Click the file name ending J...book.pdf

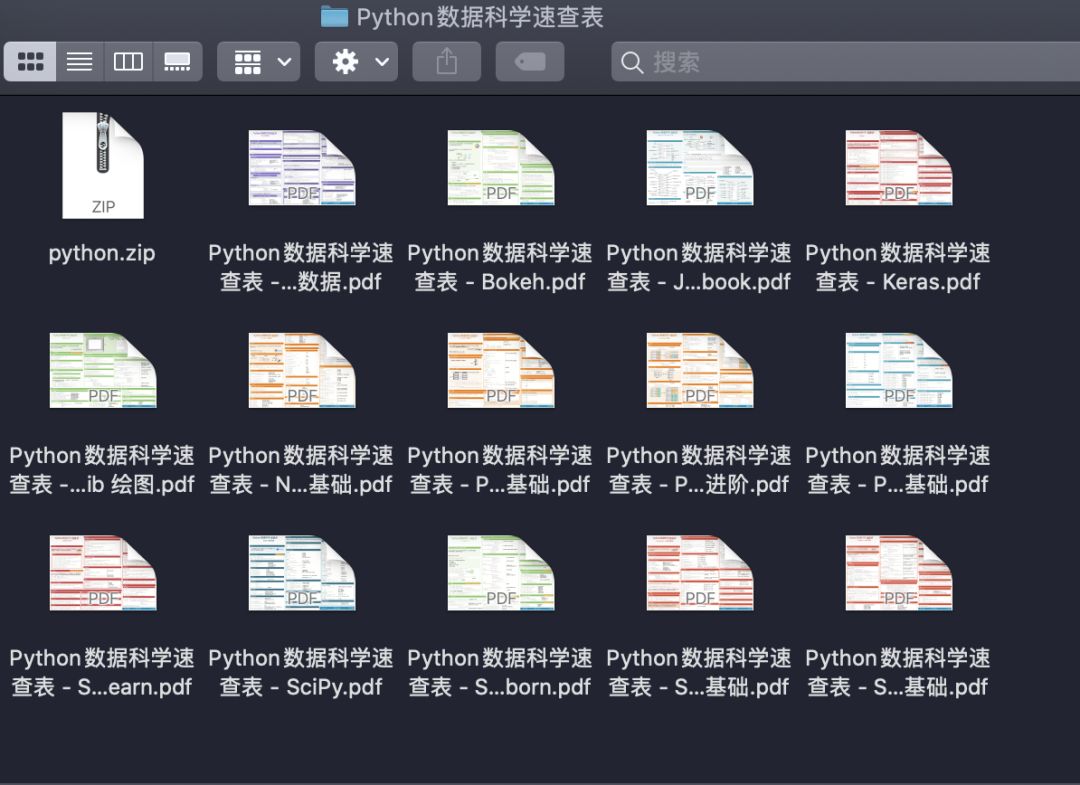click(x=699, y=267)
